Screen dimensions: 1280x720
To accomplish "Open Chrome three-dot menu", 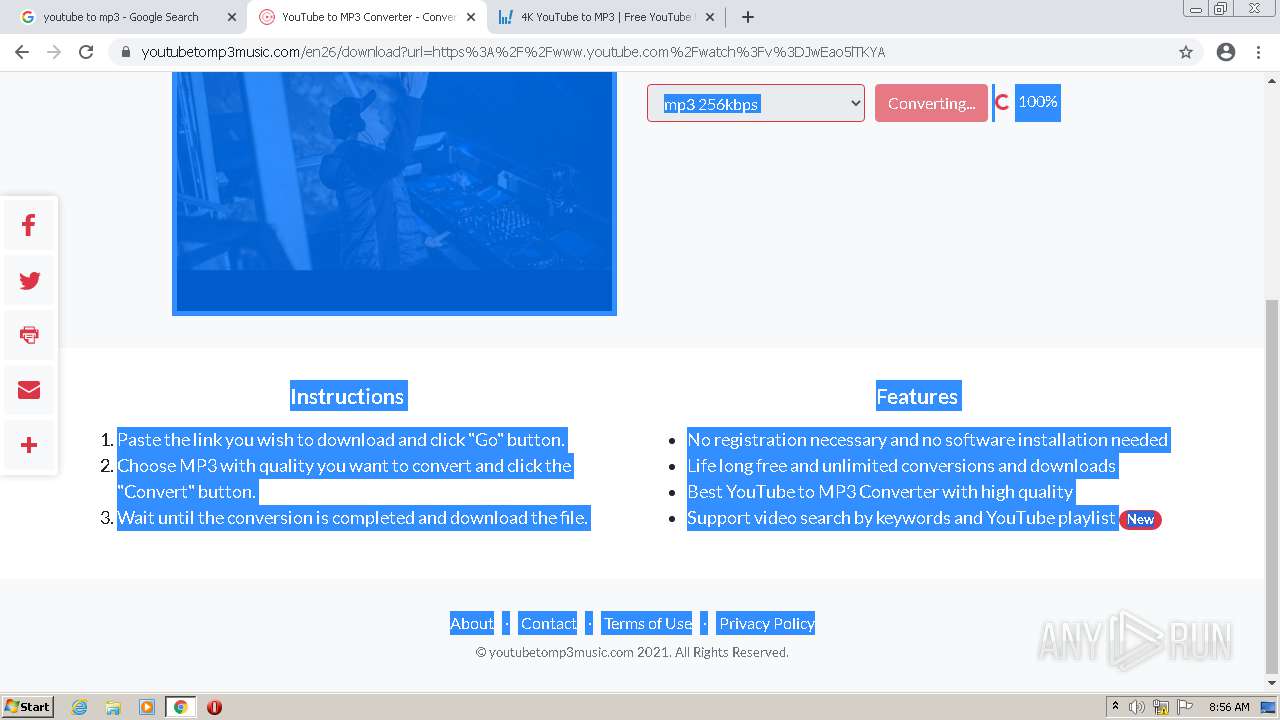I will (x=1258, y=52).
